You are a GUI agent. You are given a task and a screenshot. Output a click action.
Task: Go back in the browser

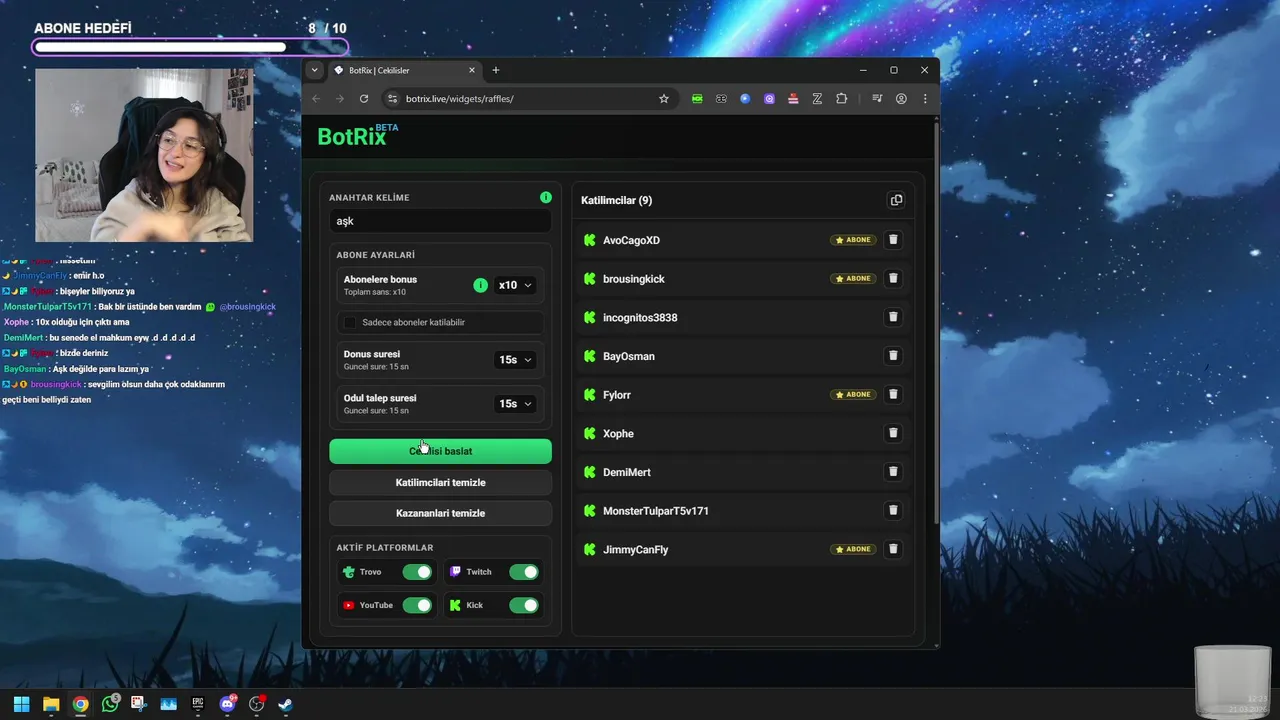(x=316, y=99)
